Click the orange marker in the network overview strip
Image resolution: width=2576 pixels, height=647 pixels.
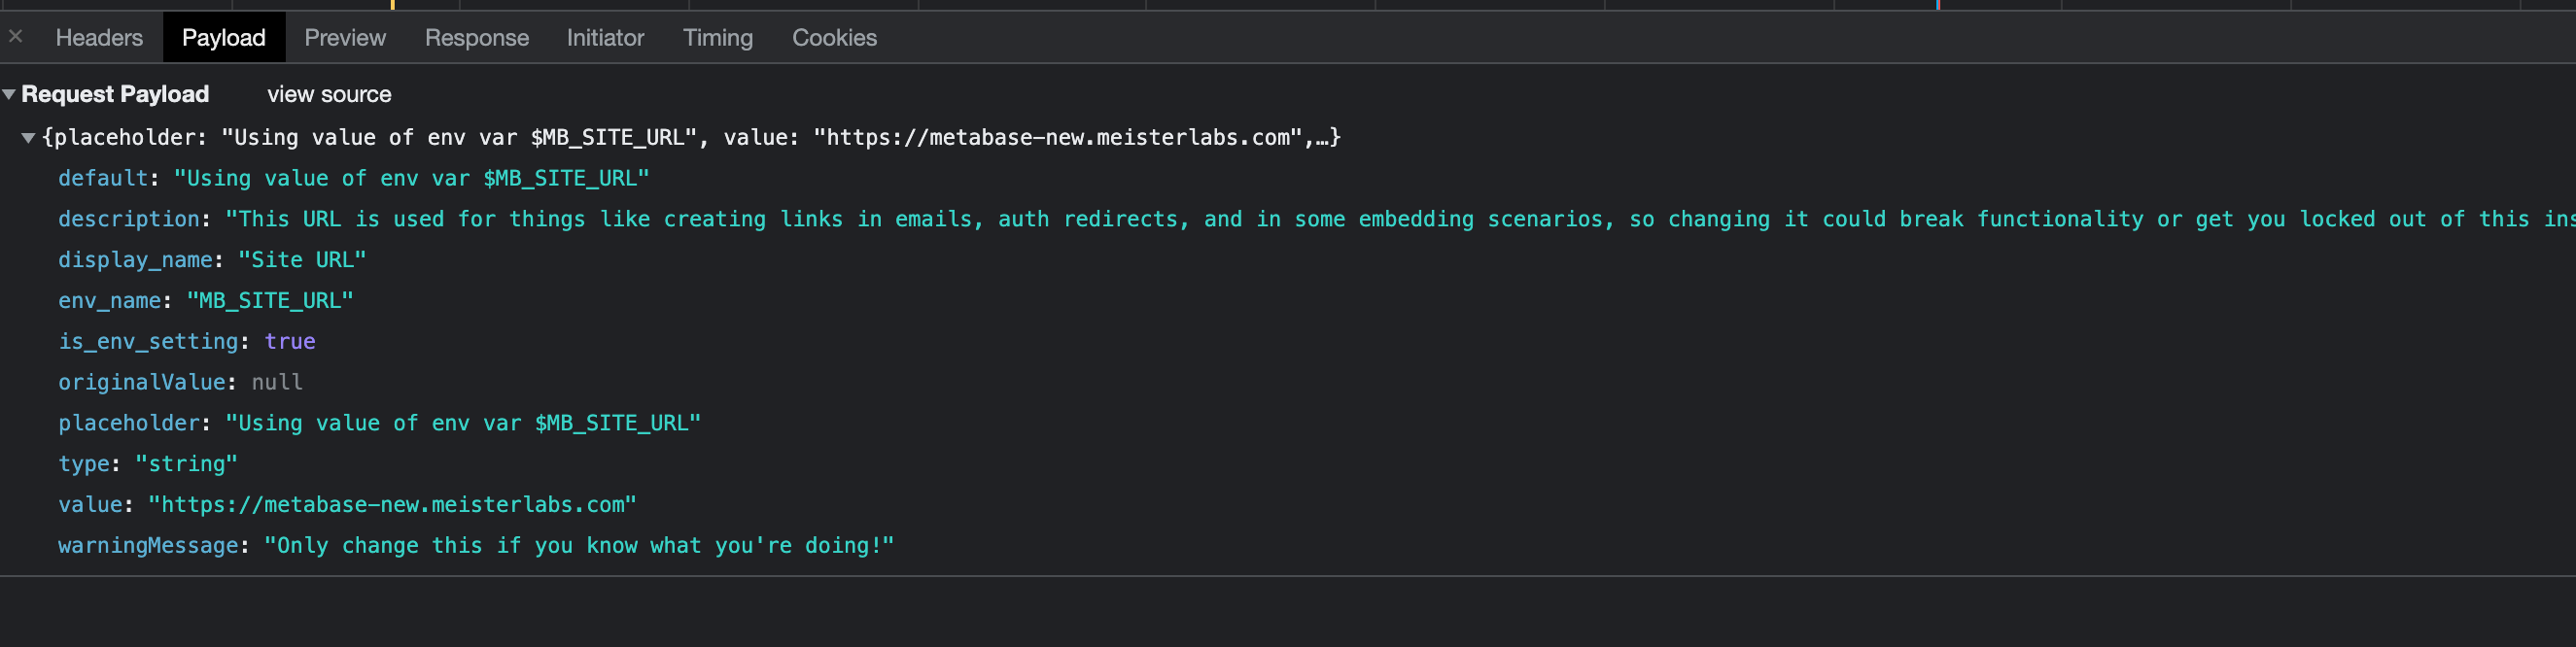pyautogui.click(x=392, y=4)
